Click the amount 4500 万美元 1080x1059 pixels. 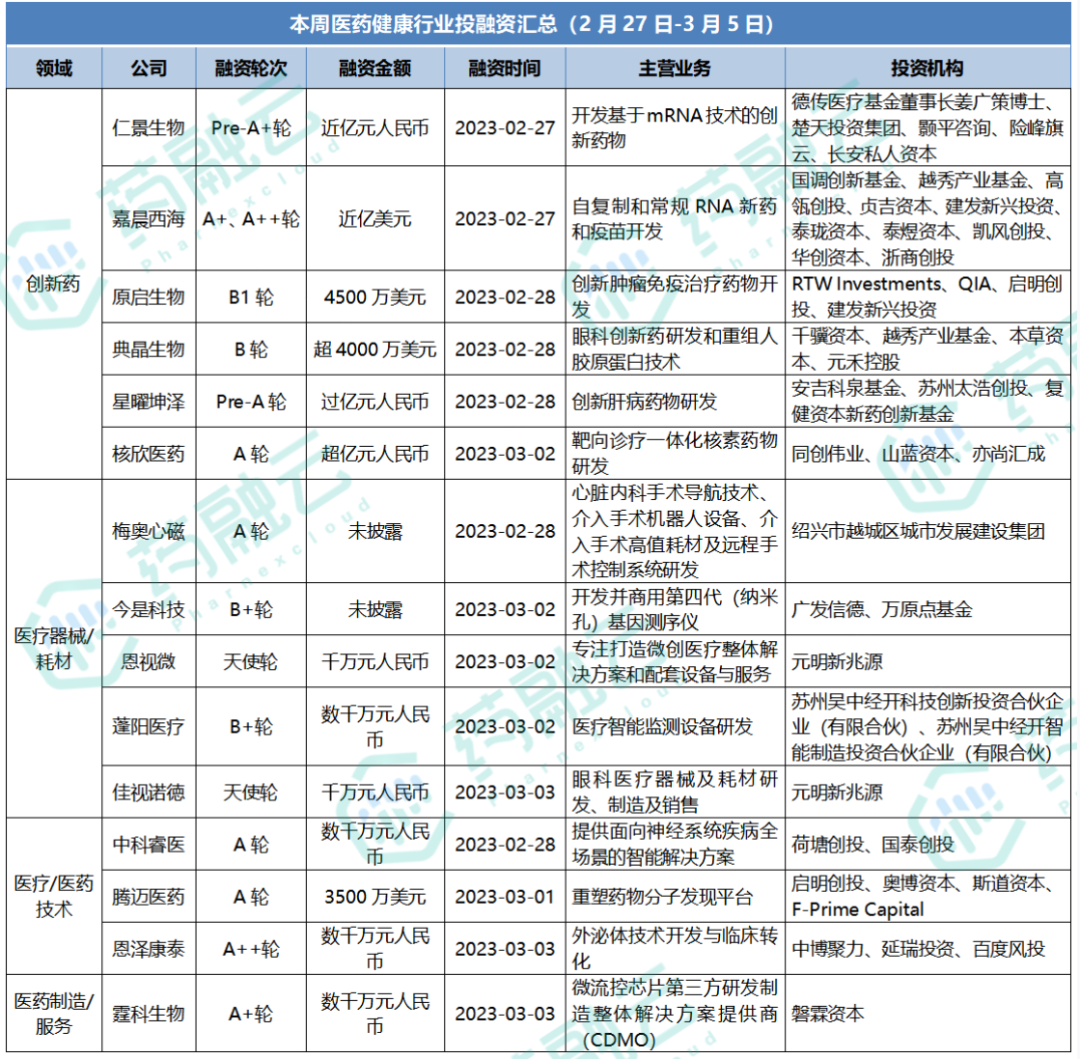point(375,297)
